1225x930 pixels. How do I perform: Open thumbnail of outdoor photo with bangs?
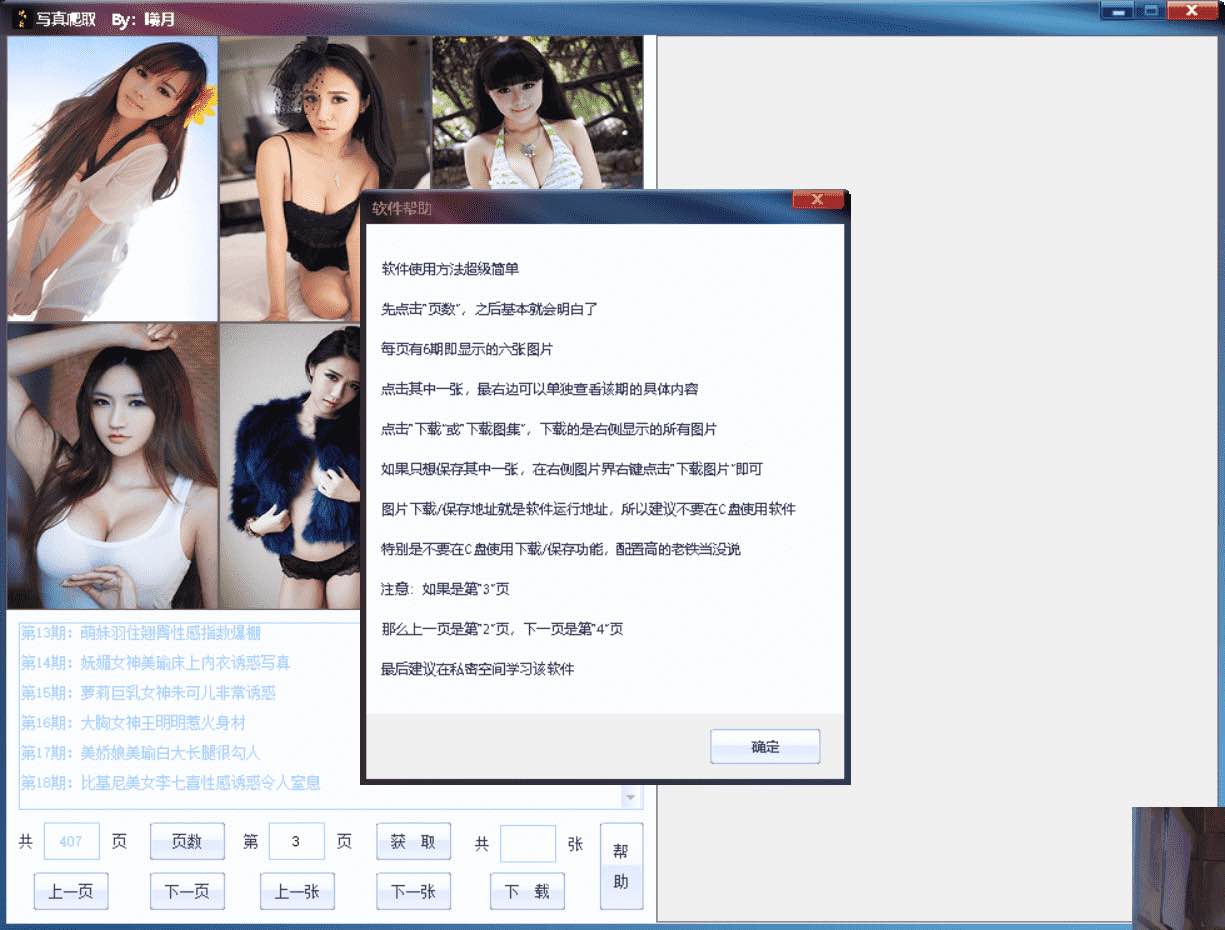pyautogui.click(x=537, y=113)
